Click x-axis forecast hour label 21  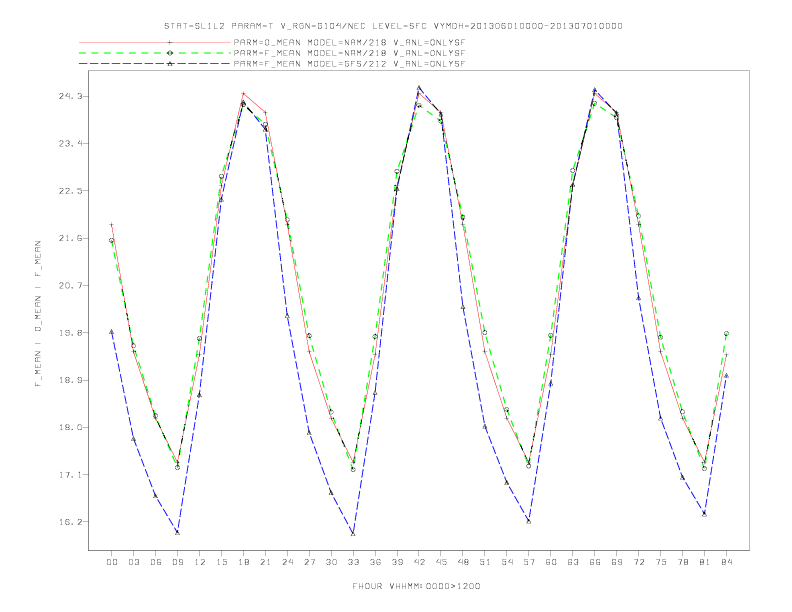265,562
